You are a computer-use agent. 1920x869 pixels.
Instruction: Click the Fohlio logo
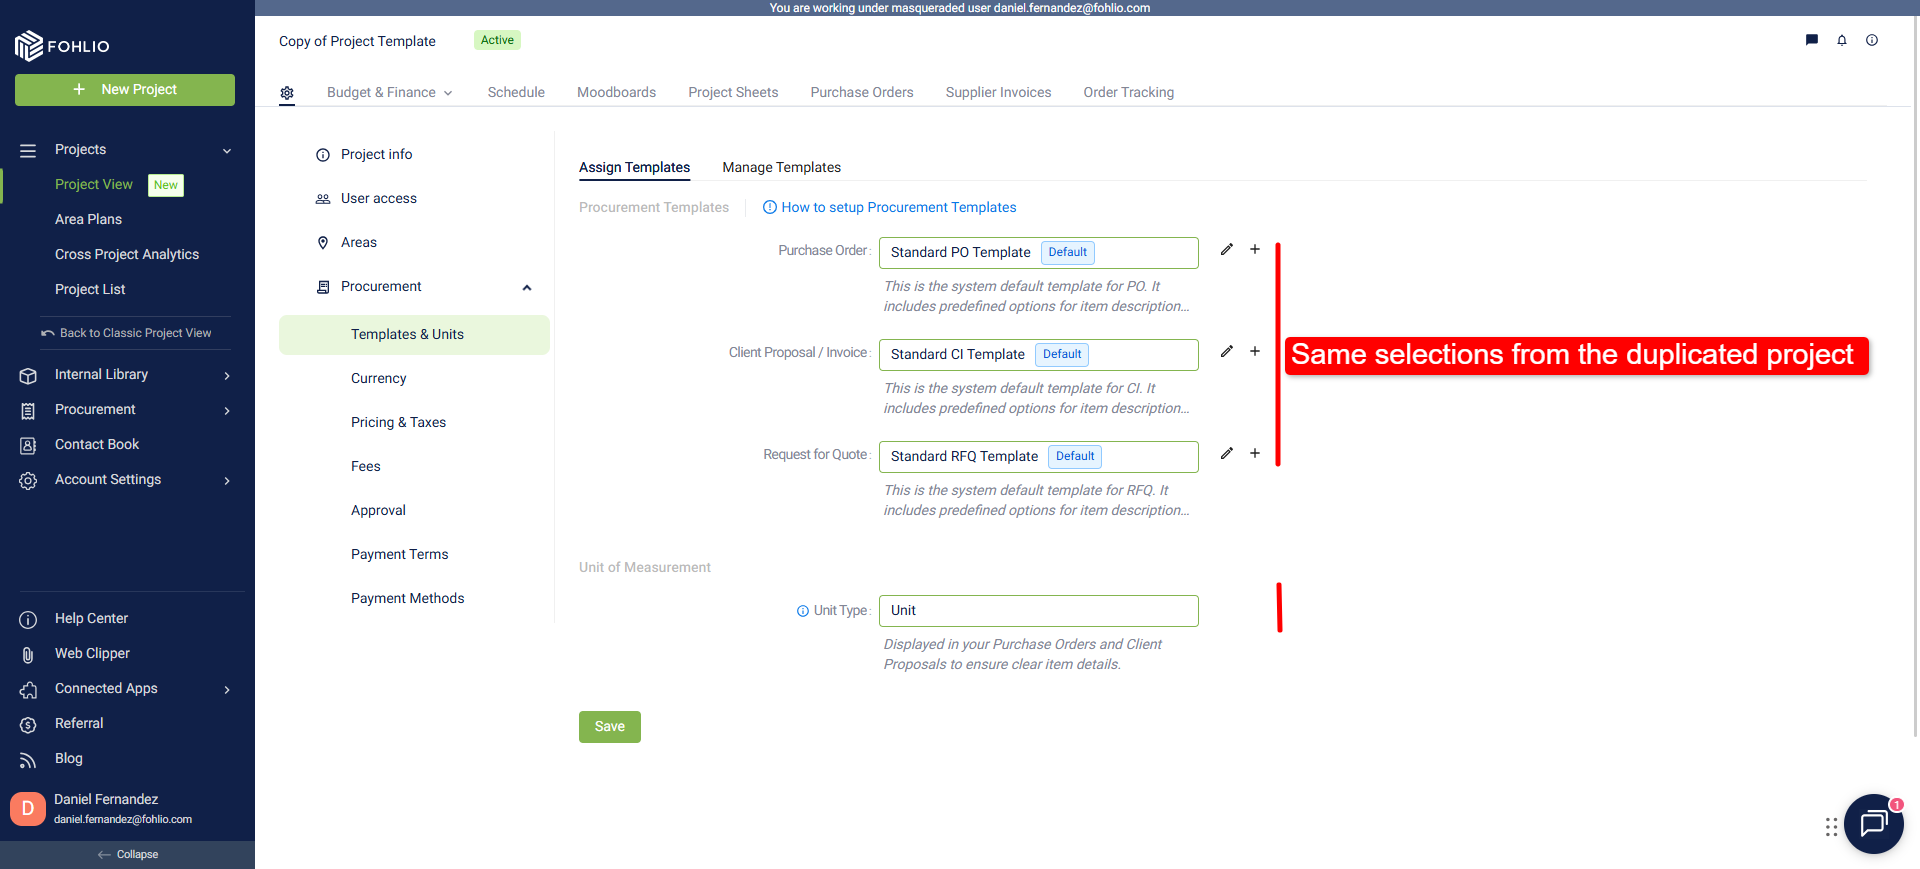click(62, 45)
